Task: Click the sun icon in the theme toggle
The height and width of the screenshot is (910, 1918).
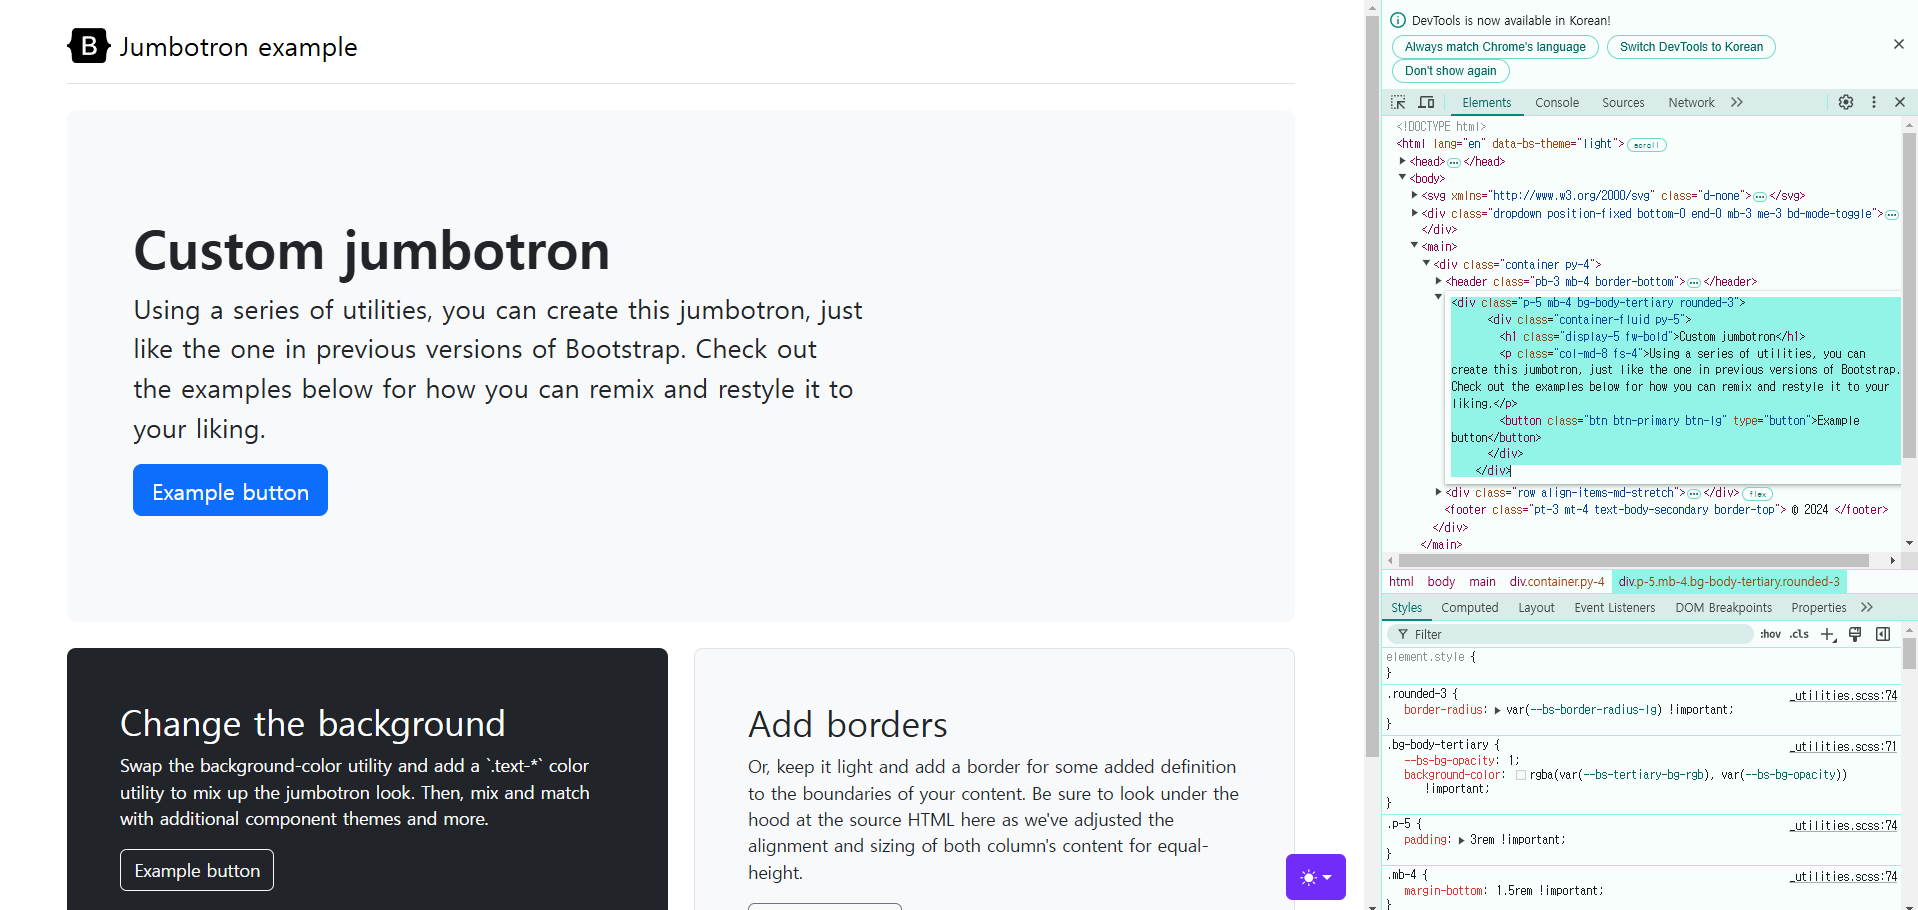Action: [x=1308, y=878]
